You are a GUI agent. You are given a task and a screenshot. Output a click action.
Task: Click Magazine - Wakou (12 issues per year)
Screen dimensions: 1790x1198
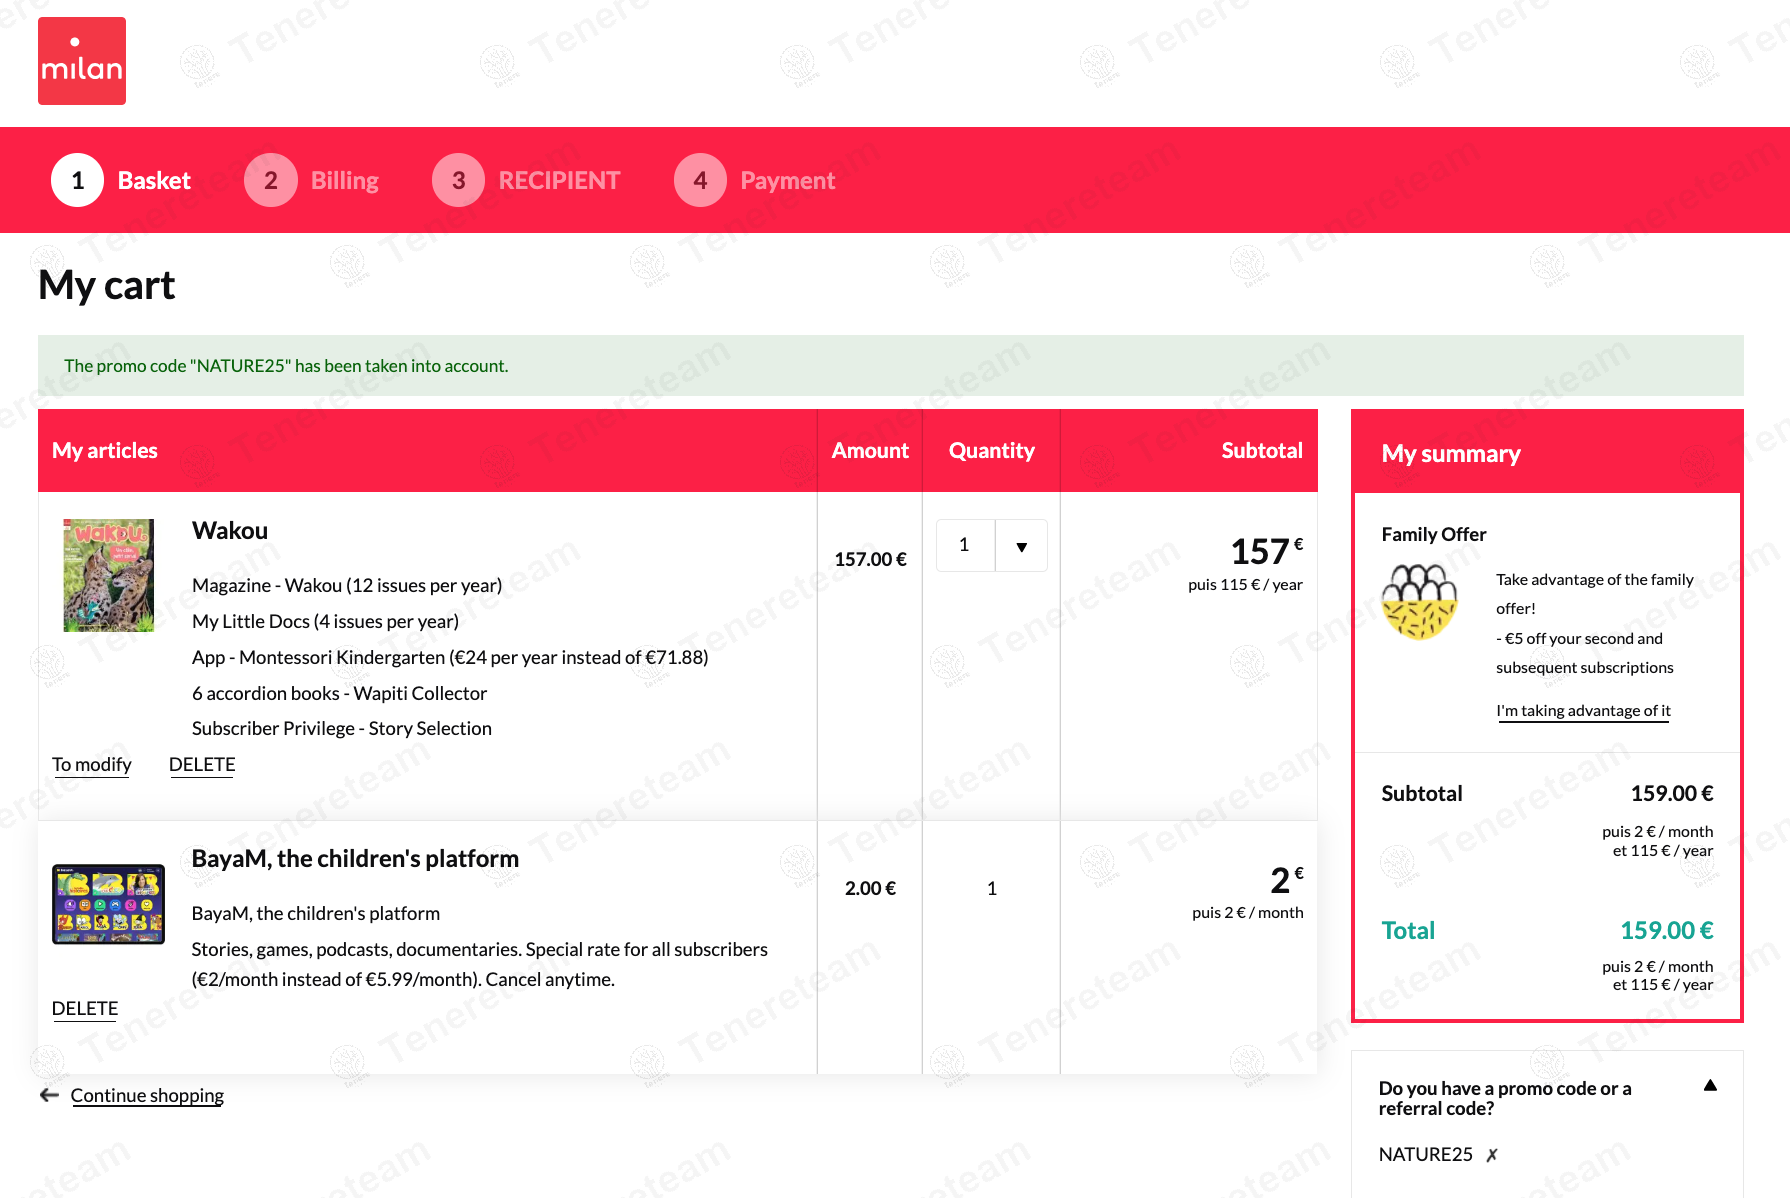click(x=347, y=586)
